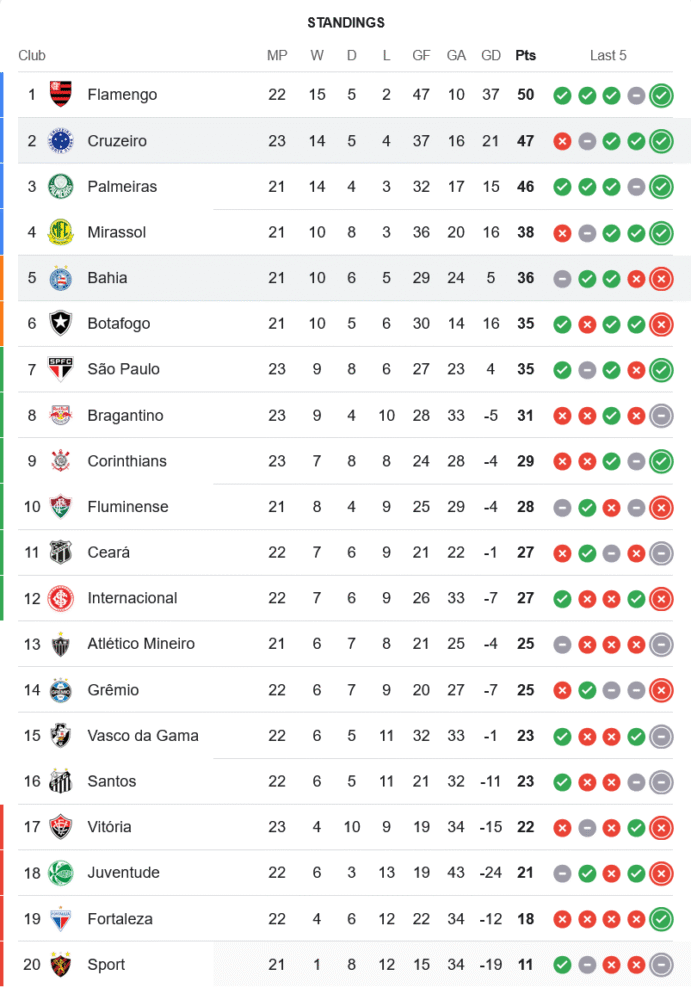This screenshot has width=691, height=1000.
Task: Click the Palmeiras club crest
Action: point(61,186)
